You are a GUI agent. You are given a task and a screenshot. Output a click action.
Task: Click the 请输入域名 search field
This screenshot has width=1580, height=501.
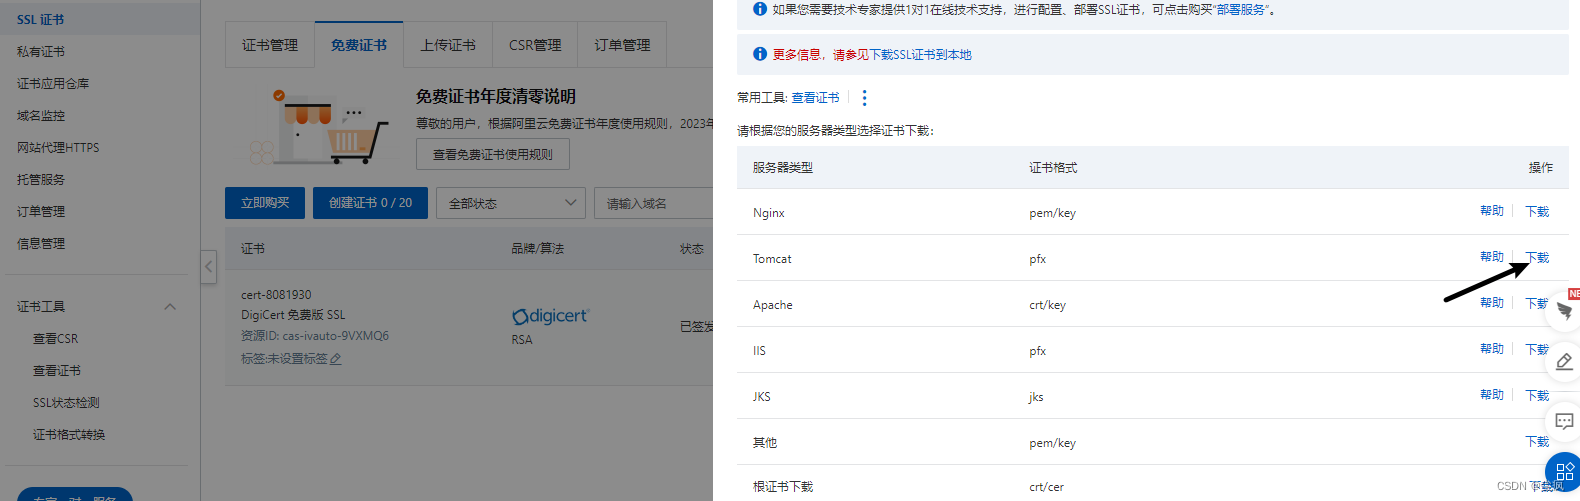653,203
